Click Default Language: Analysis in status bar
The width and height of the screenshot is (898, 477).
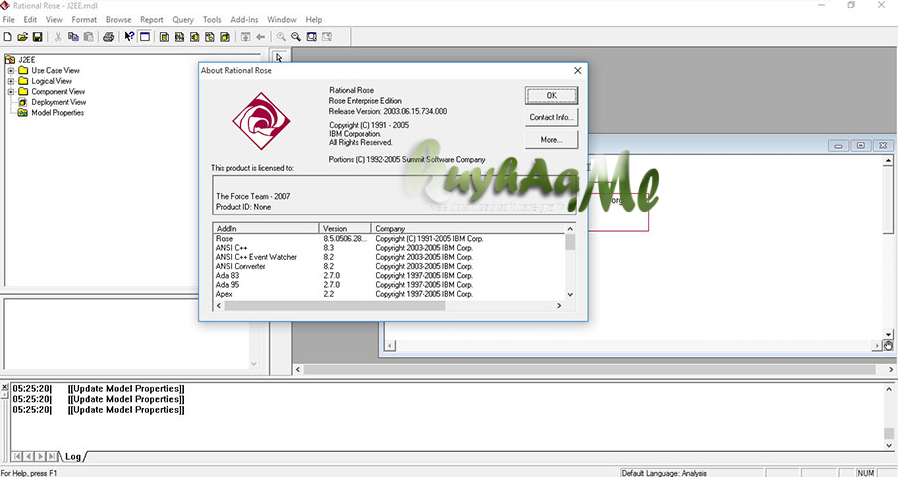coord(664,473)
